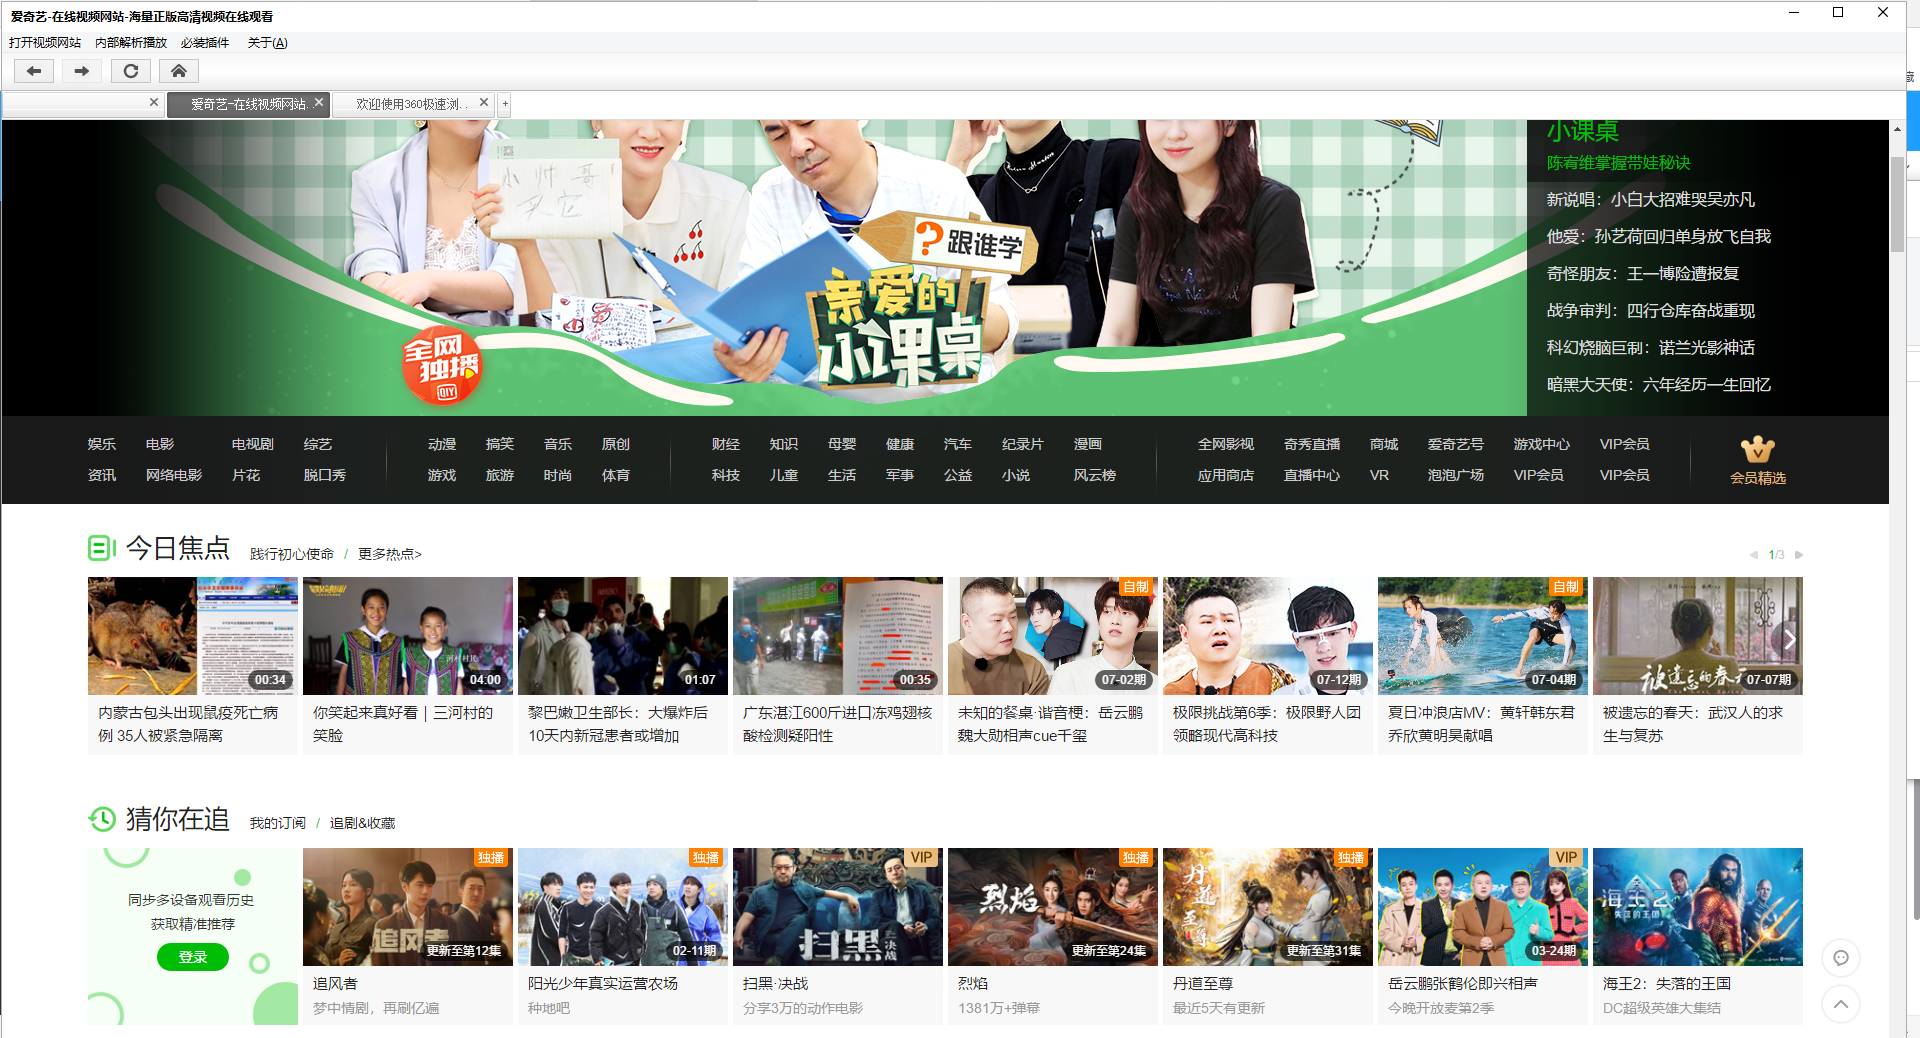Open the 打开视频网站 menu
This screenshot has width=1920, height=1038.
click(45, 43)
